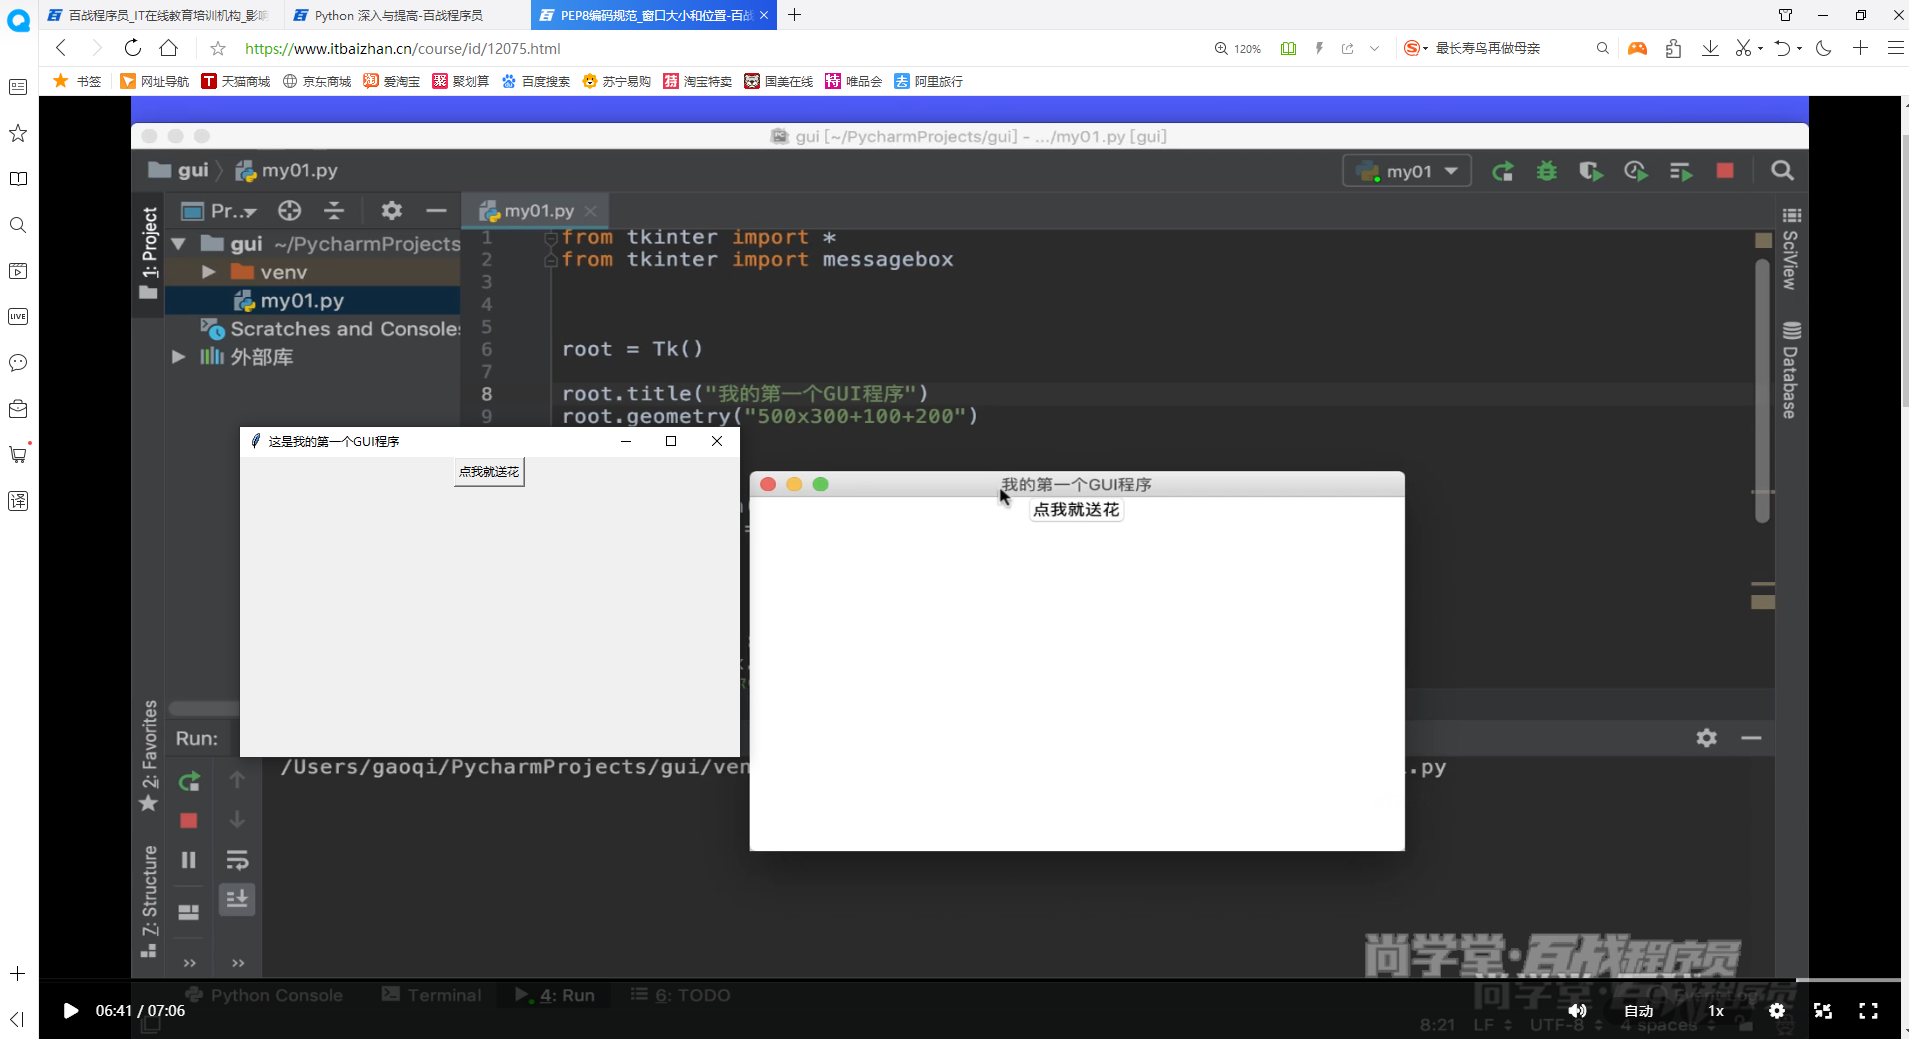The image size is (1909, 1039).
Task: Toggle pause output button in Run panel
Action: 188,860
